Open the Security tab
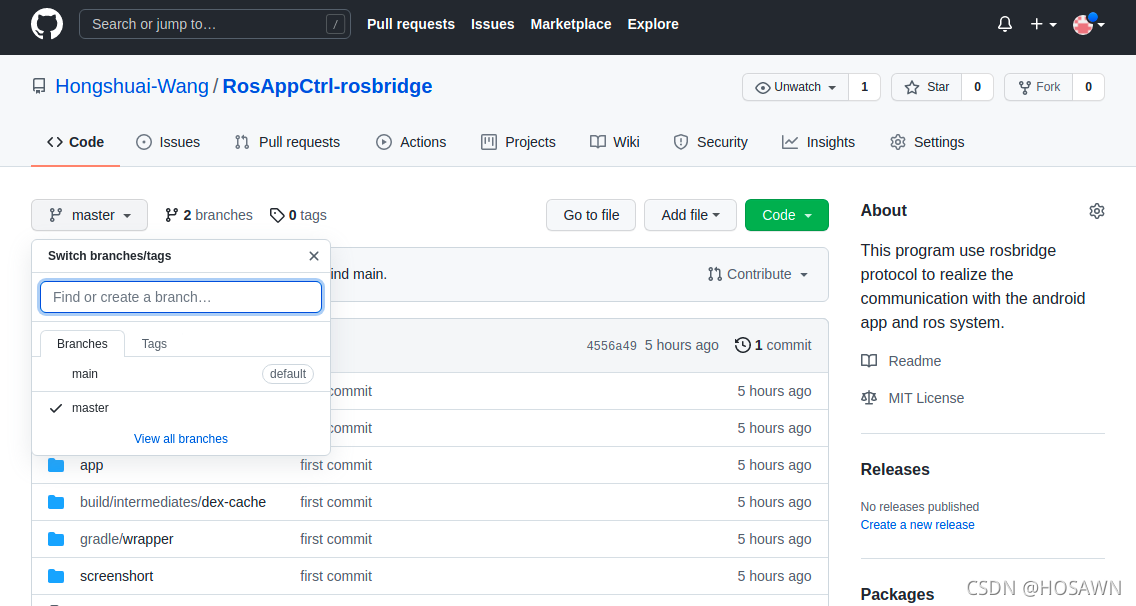This screenshot has width=1136, height=606. [710, 142]
